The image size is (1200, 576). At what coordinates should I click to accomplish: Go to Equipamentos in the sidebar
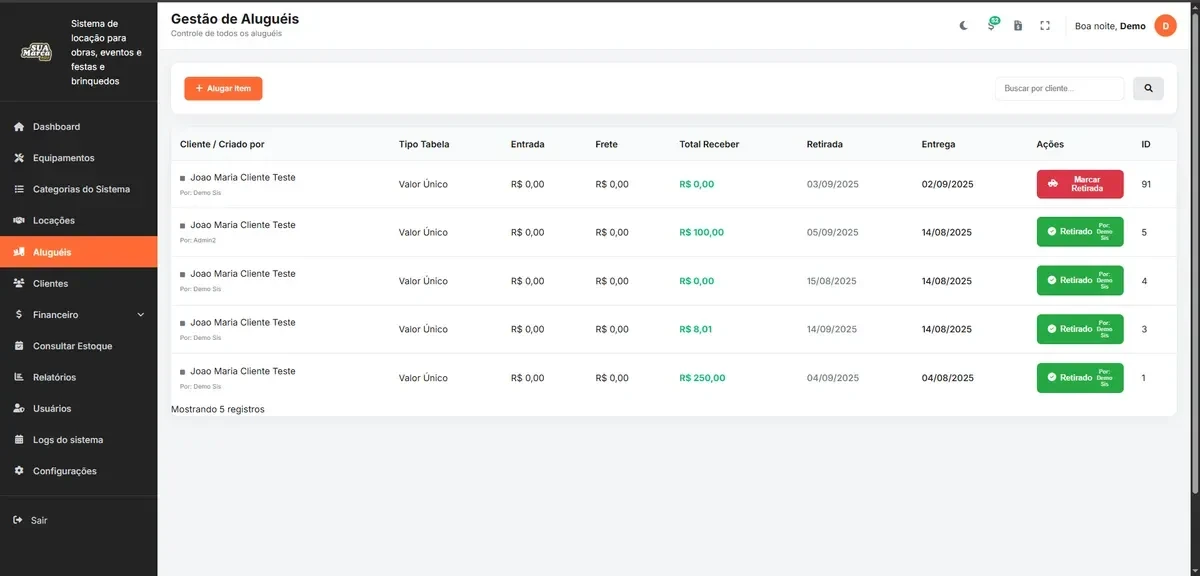78,158
